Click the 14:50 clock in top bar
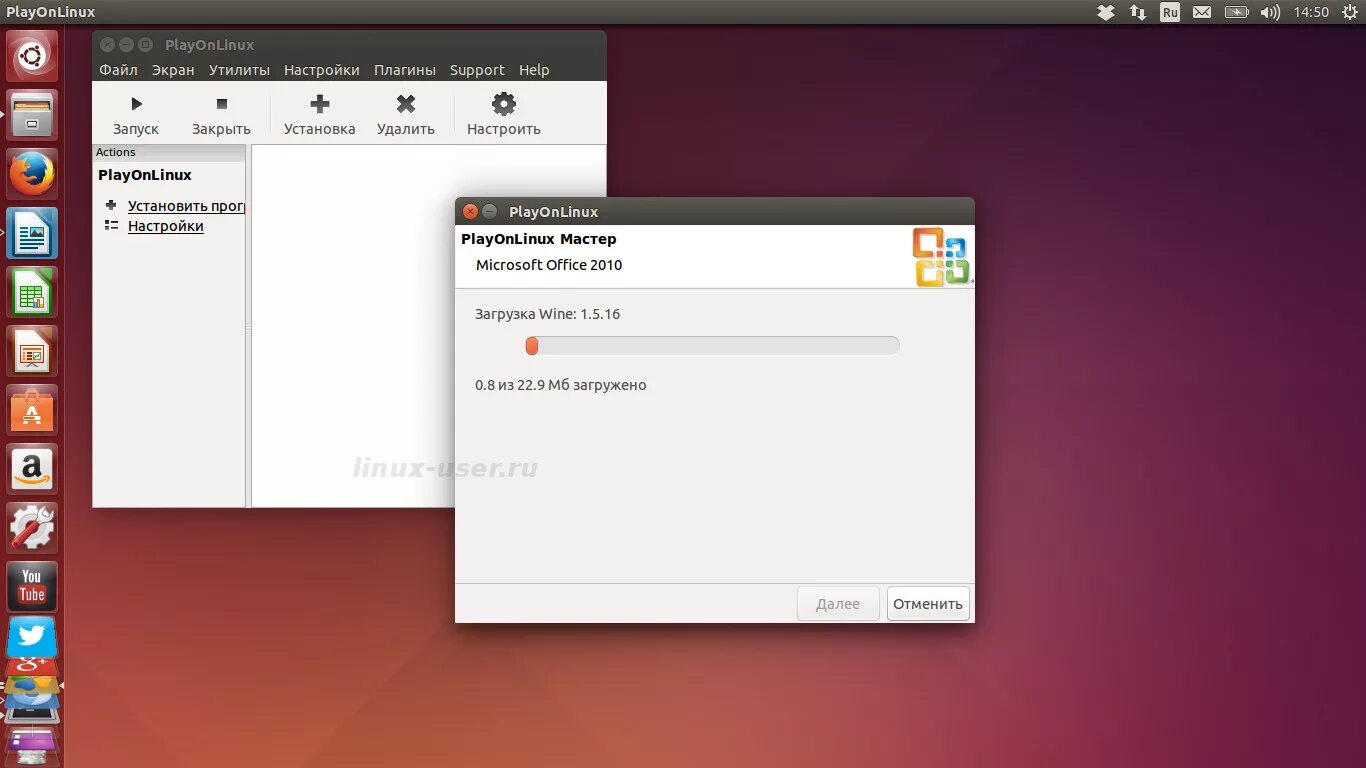The image size is (1366, 768). point(1311,12)
